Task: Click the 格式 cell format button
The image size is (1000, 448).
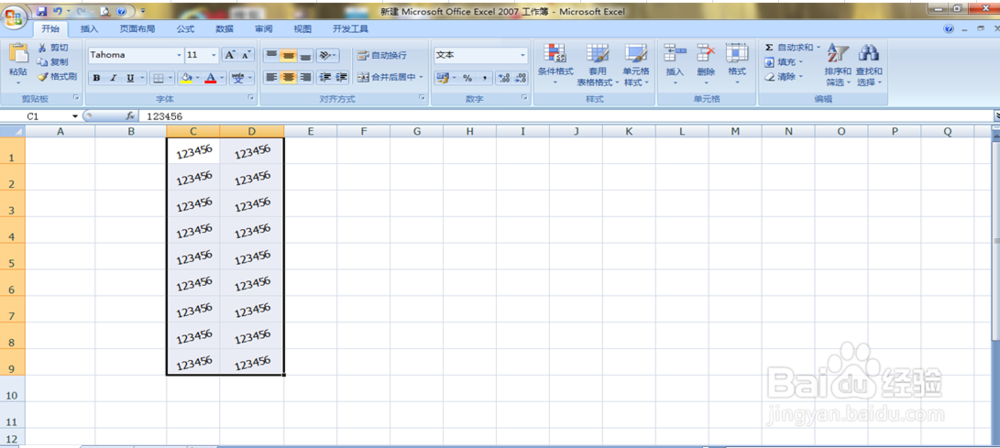Action: (737, 65)
